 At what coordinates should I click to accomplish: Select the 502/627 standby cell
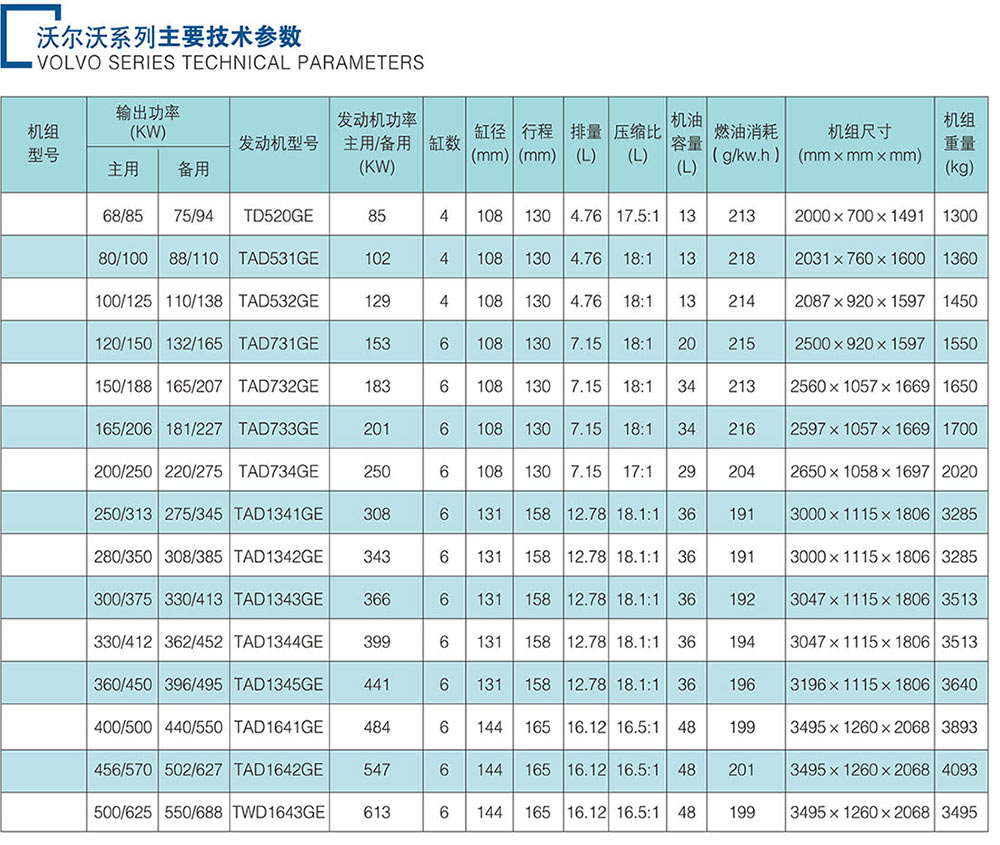pos(194,770)
